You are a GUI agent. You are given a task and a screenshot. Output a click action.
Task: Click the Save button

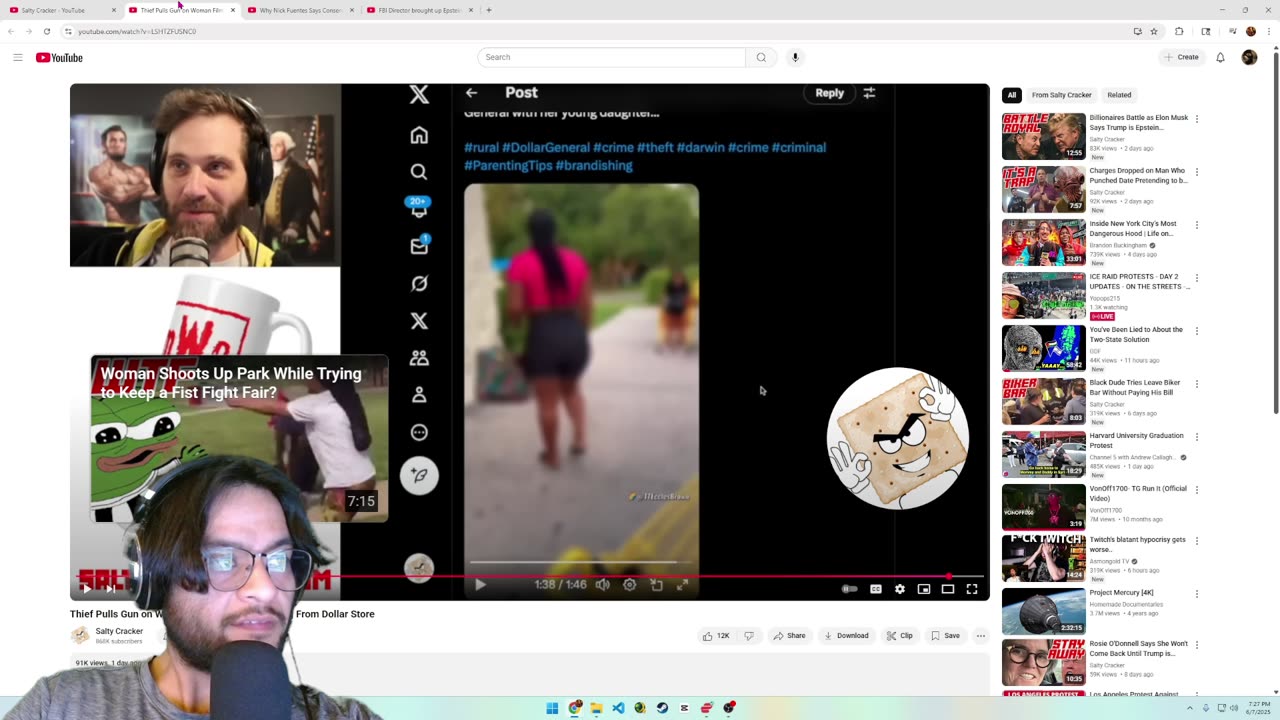pyautogui.click(x=946, y=635)
